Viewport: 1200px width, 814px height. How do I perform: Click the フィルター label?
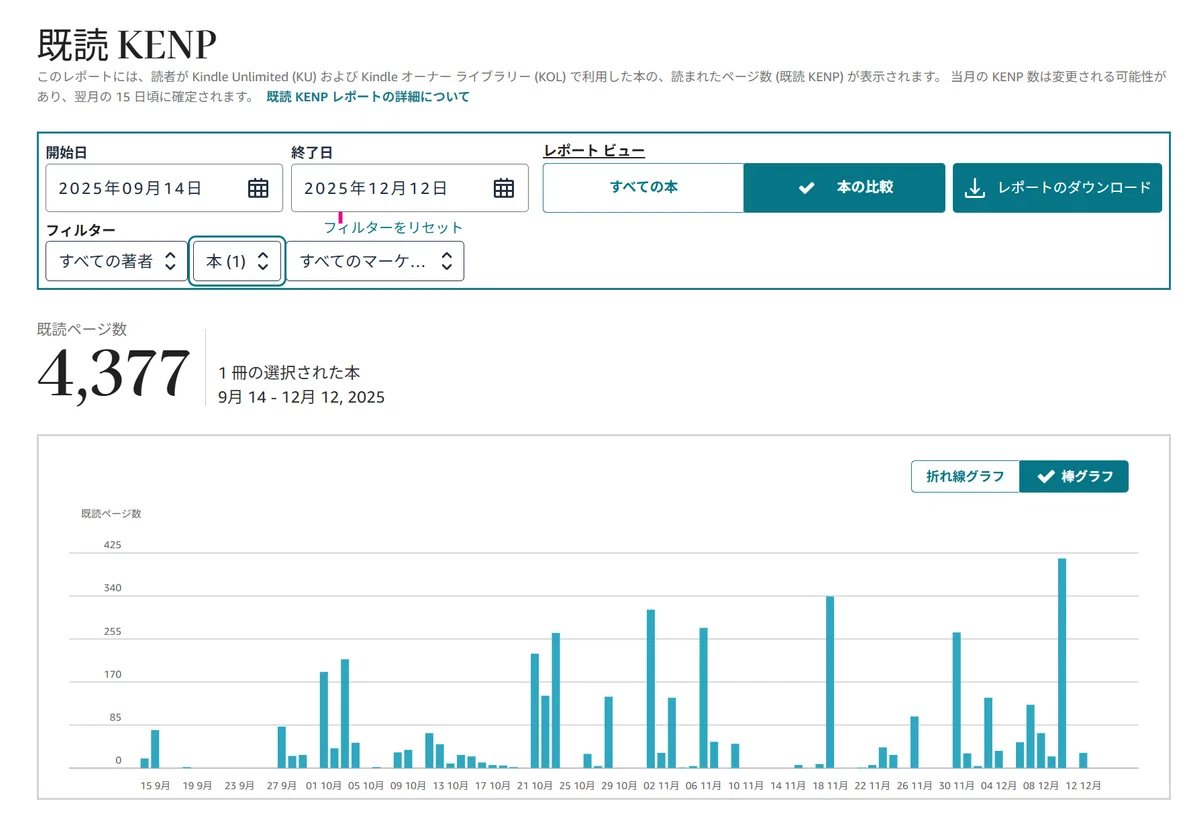[81, 231]
